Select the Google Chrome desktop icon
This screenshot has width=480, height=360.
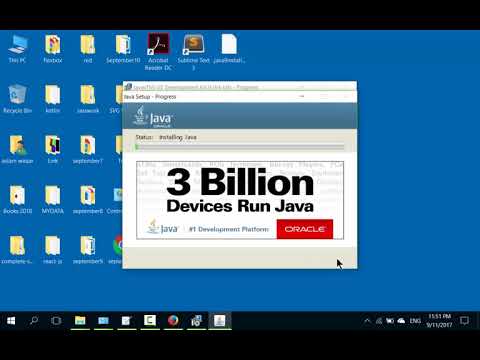pos(118,250)
